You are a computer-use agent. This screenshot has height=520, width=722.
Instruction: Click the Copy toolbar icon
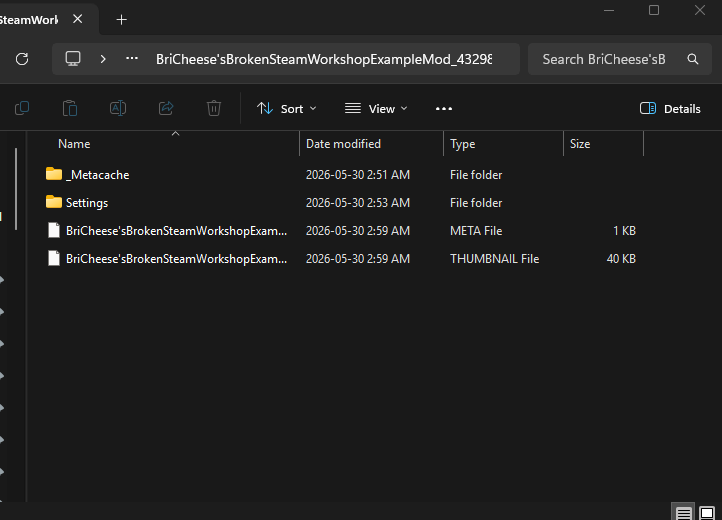point(22,108)
